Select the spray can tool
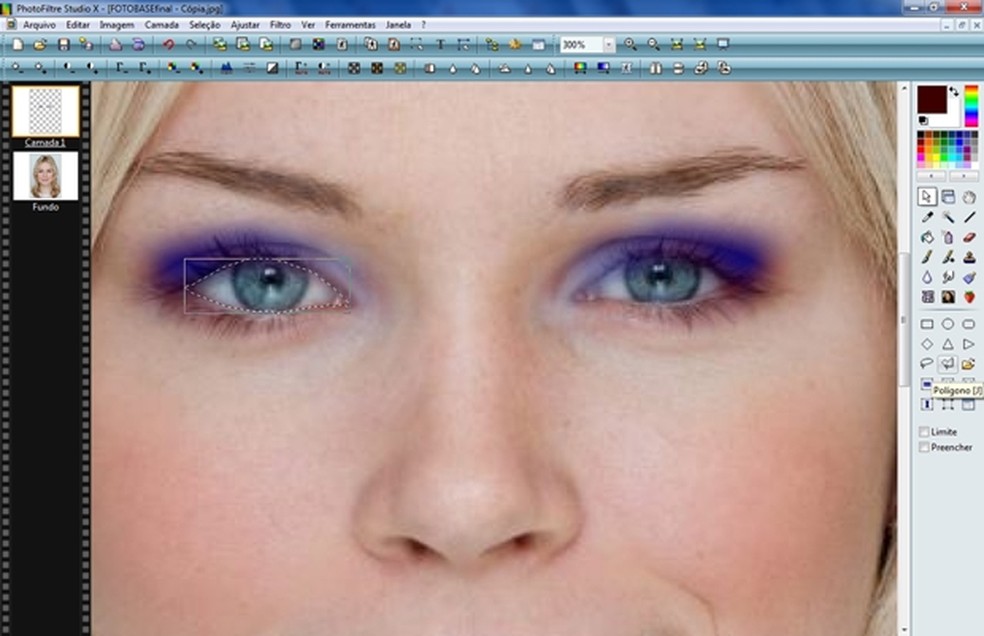The height and width of the screenshot is (636, 984). tap(948, 237)
